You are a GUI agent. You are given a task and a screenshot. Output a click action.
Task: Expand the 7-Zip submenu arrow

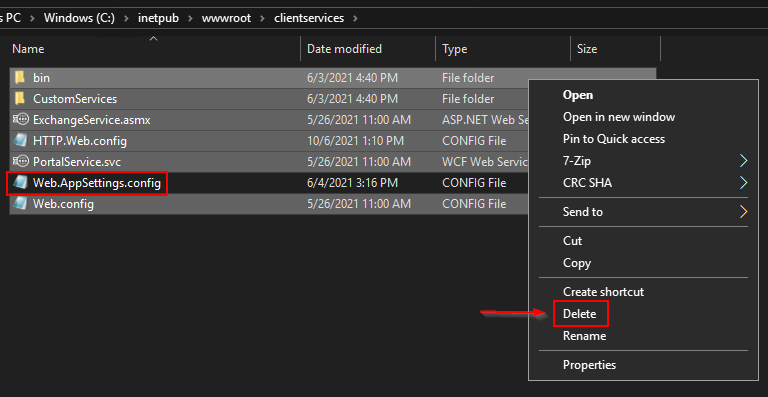pyautogui.click(x=744, y=161)
